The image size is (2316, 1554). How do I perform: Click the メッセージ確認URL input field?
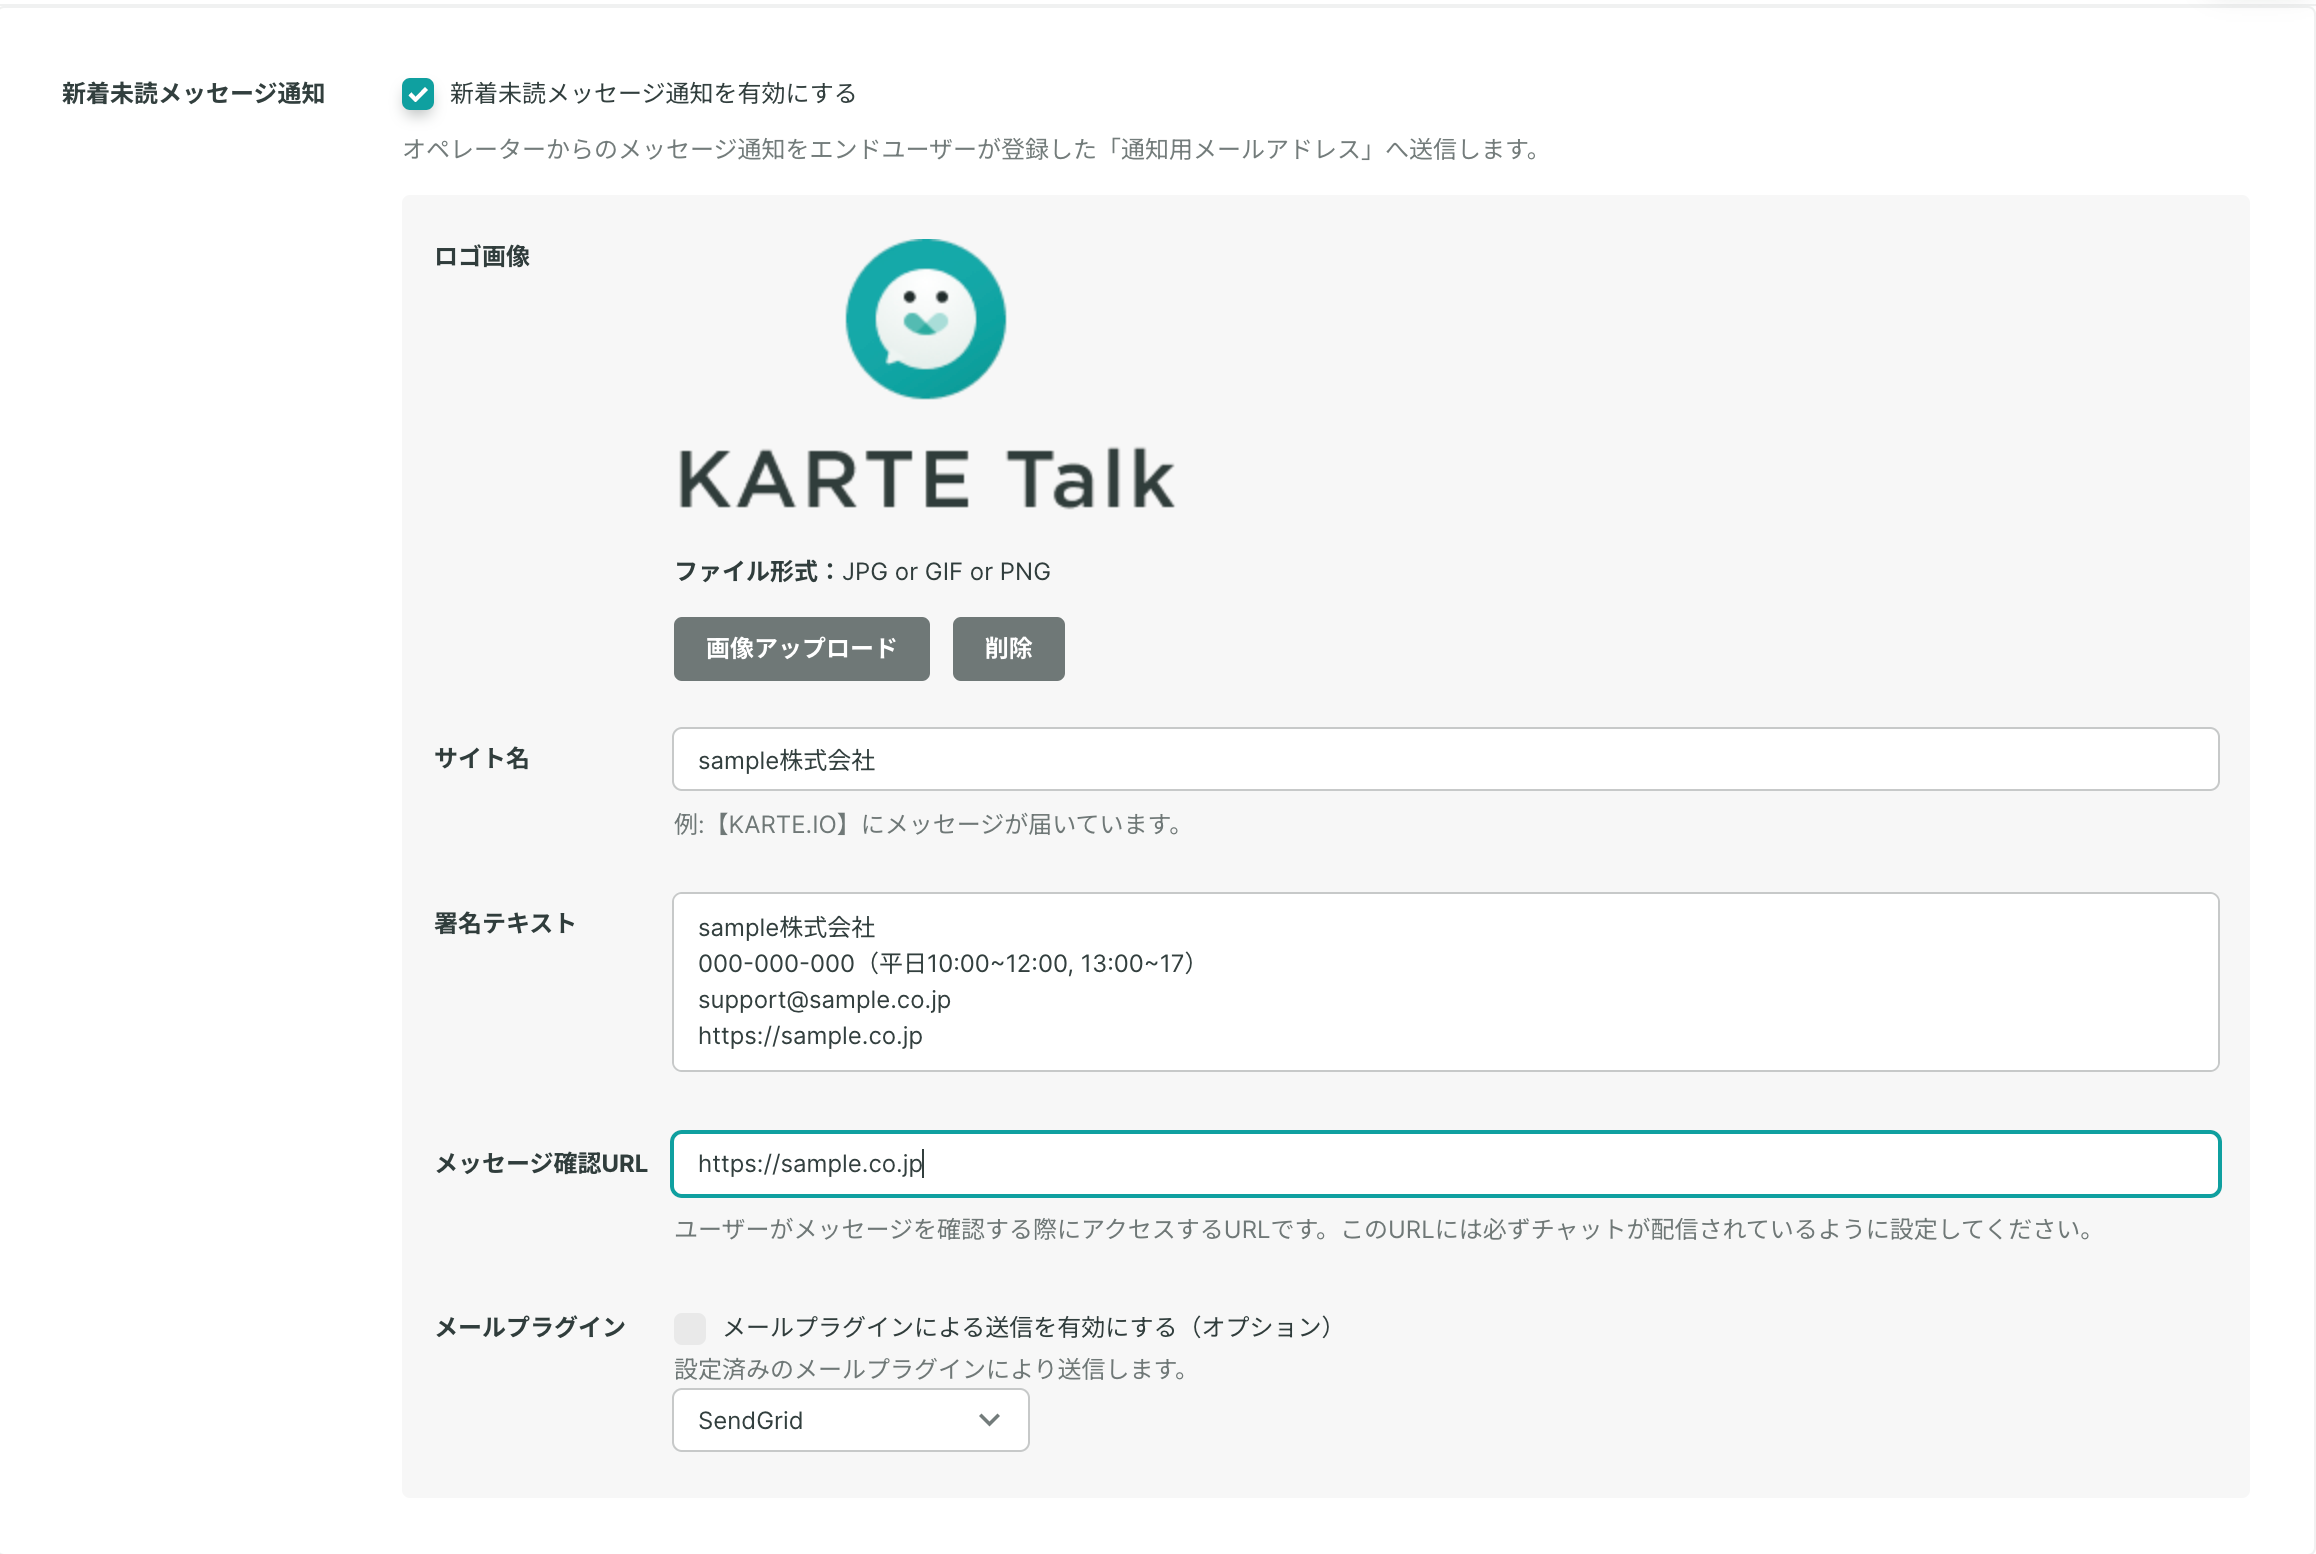(x=1446, y=1164)
